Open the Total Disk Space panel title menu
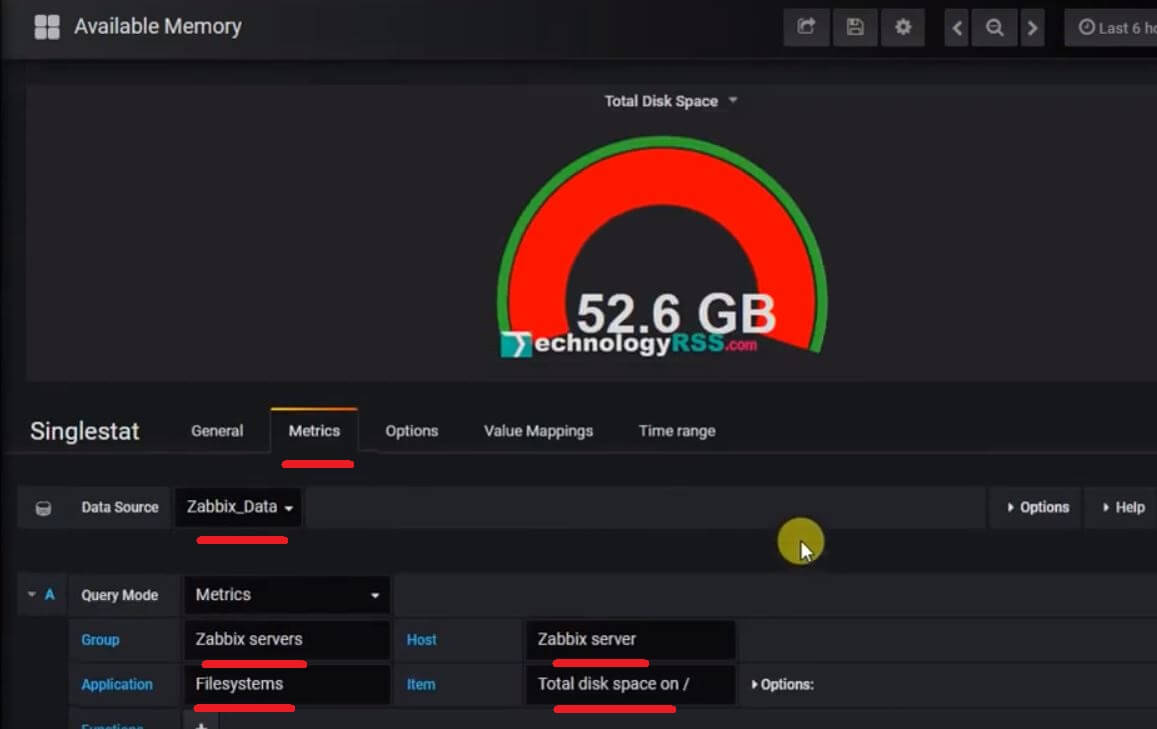Viewport: 1157px width, 729px height. 670,100
